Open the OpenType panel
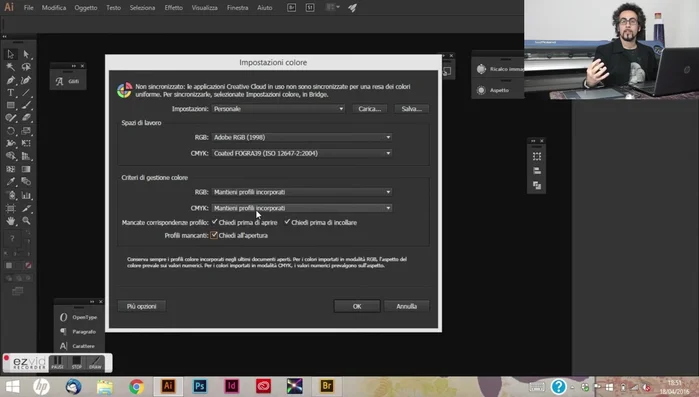Image resolution: width=699 pixels, height=397 pixels. (78, 317)
